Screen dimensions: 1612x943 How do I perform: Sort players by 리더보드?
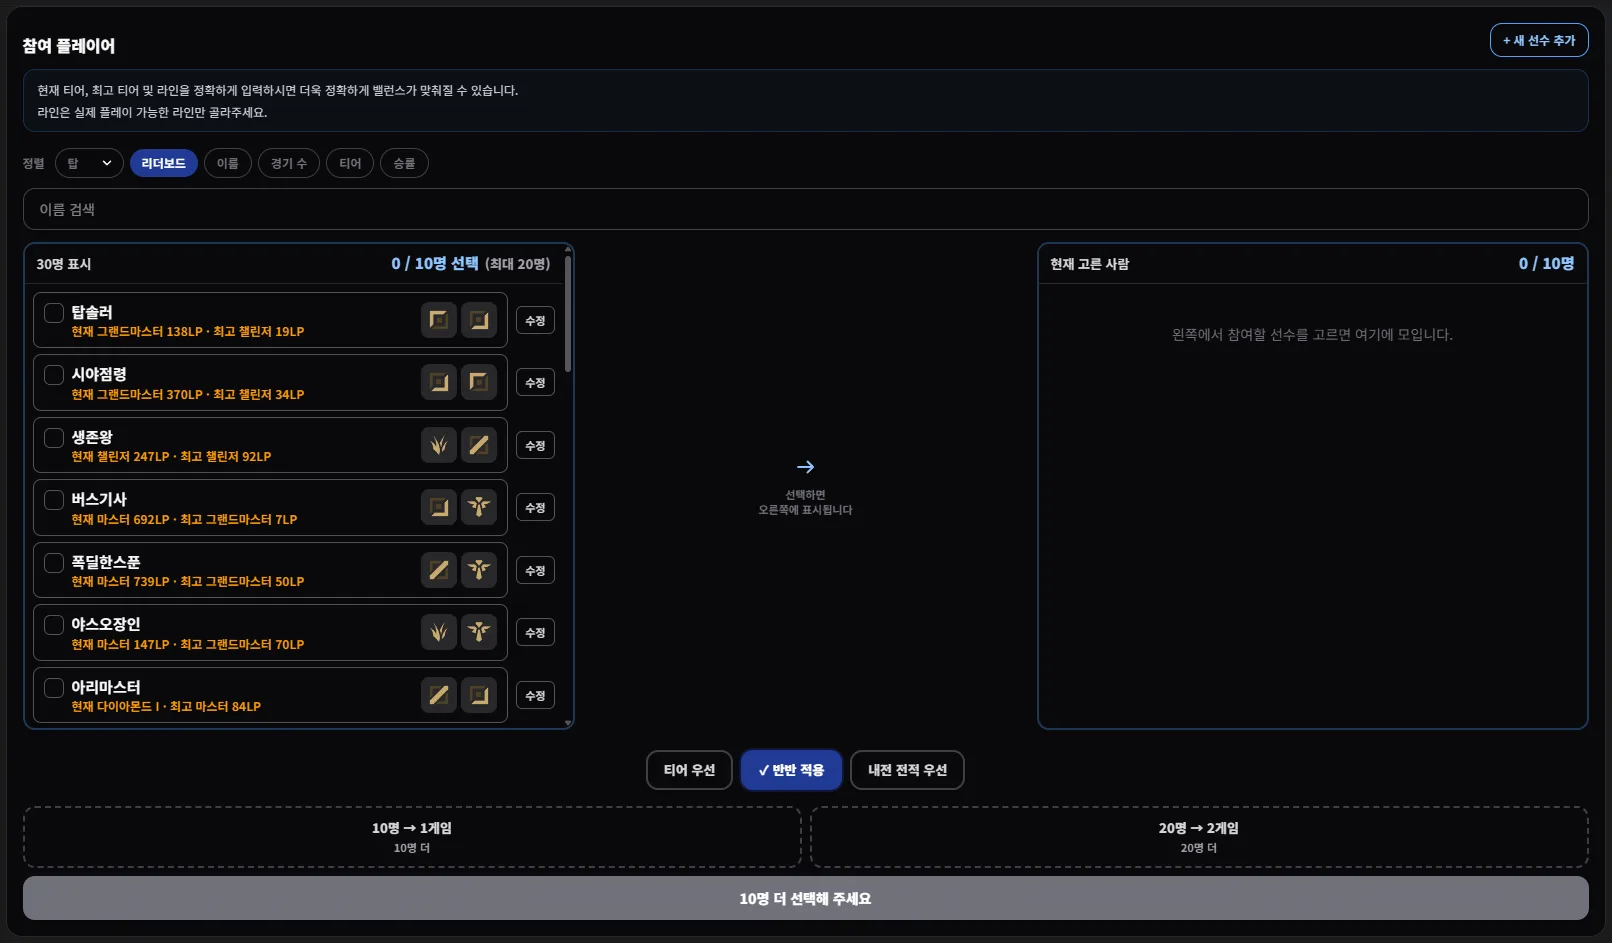[164, 163]
